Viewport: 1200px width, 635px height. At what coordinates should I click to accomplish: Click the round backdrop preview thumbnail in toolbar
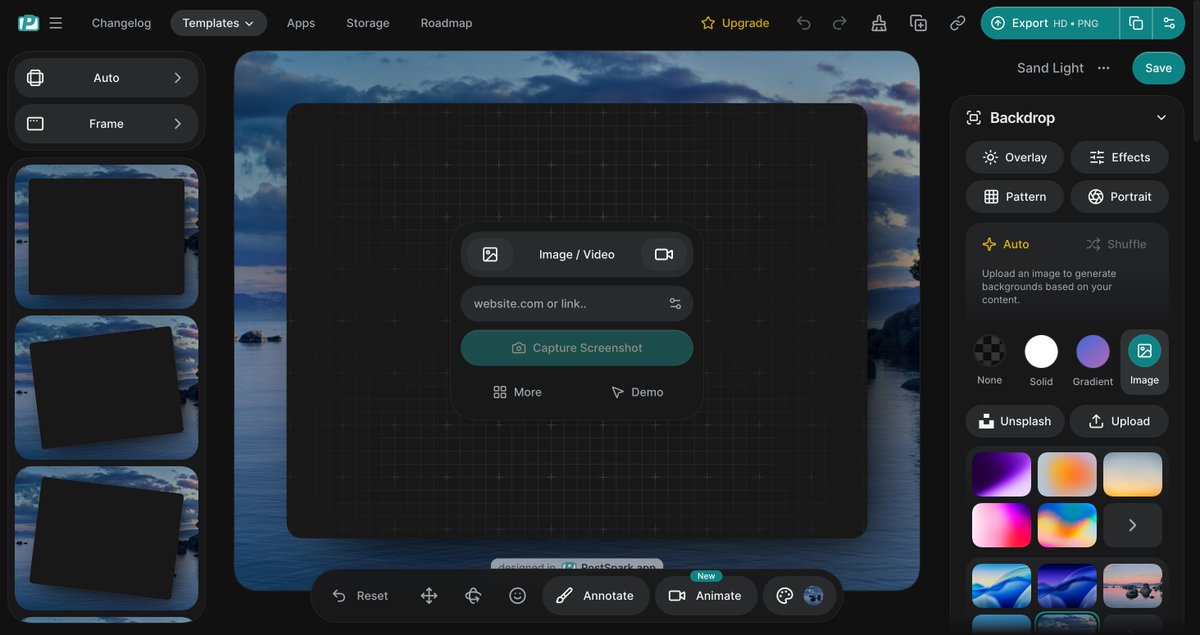814,596
